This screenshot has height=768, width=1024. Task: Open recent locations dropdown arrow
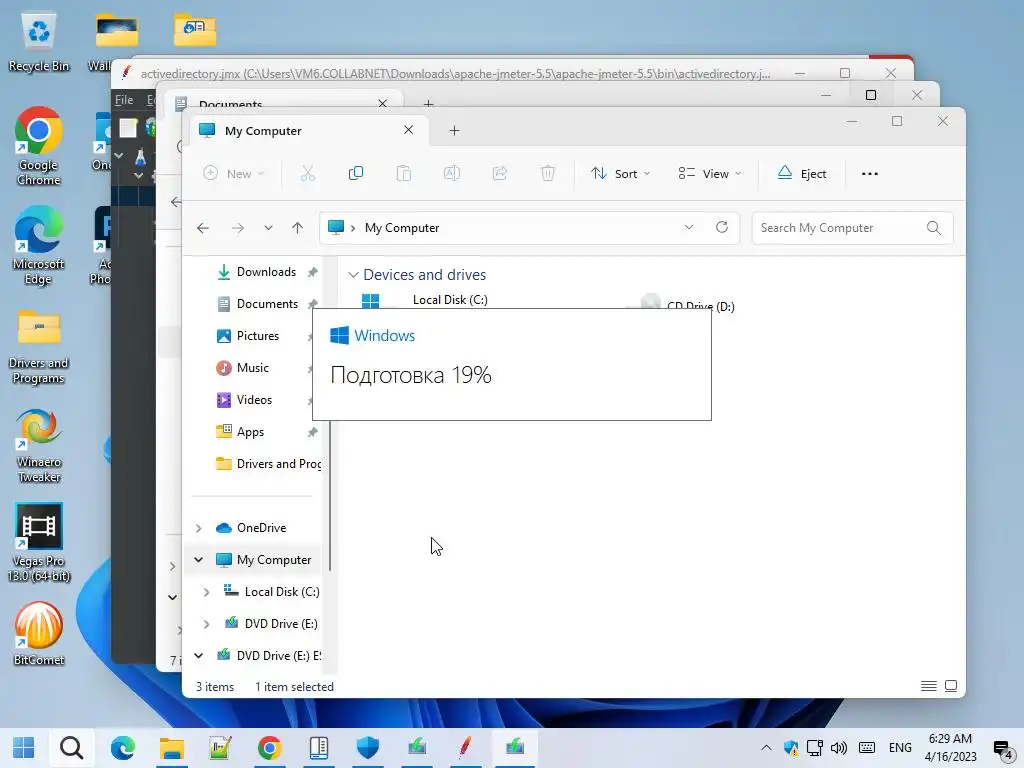point(268,228)
